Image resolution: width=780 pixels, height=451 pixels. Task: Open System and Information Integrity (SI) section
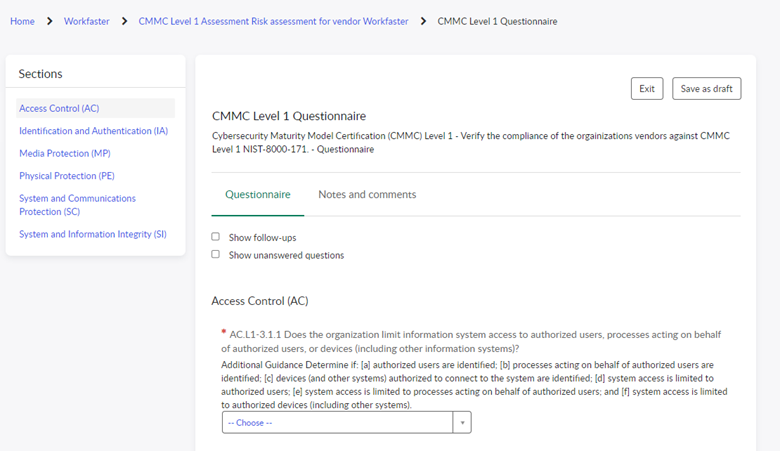pos(93,234)
